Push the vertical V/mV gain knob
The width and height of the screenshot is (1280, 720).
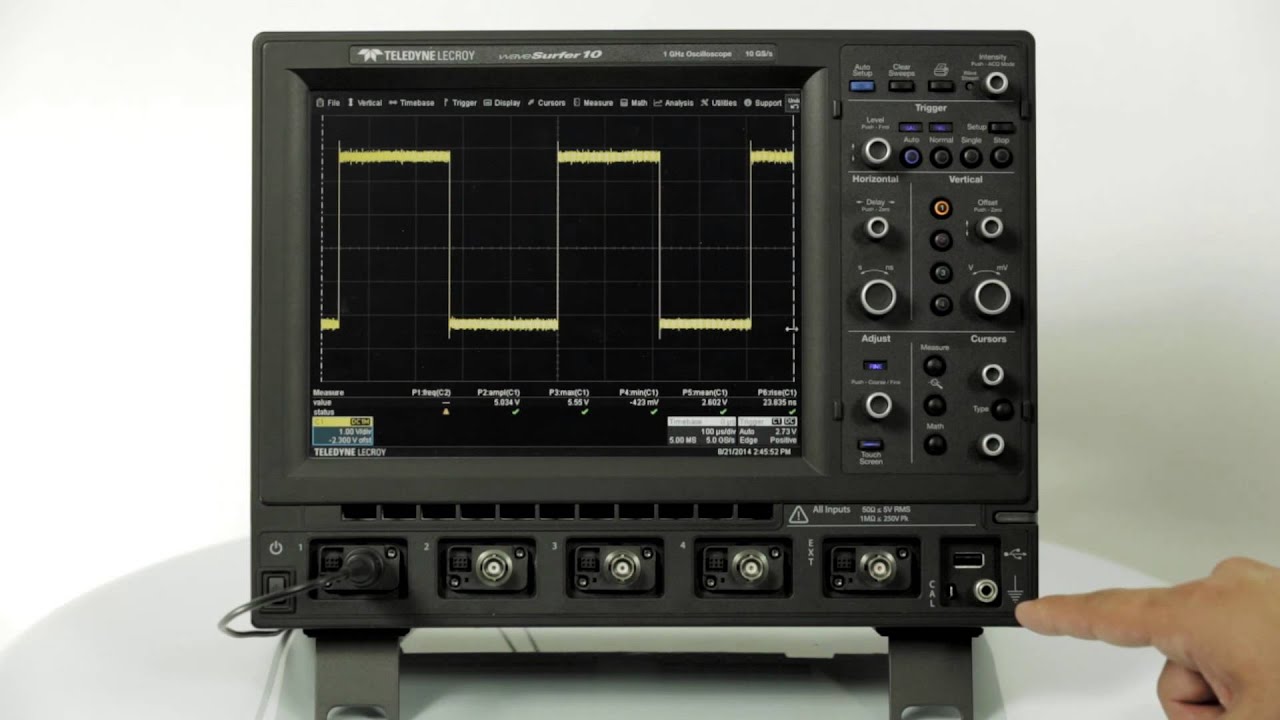[x=992, y=296]
